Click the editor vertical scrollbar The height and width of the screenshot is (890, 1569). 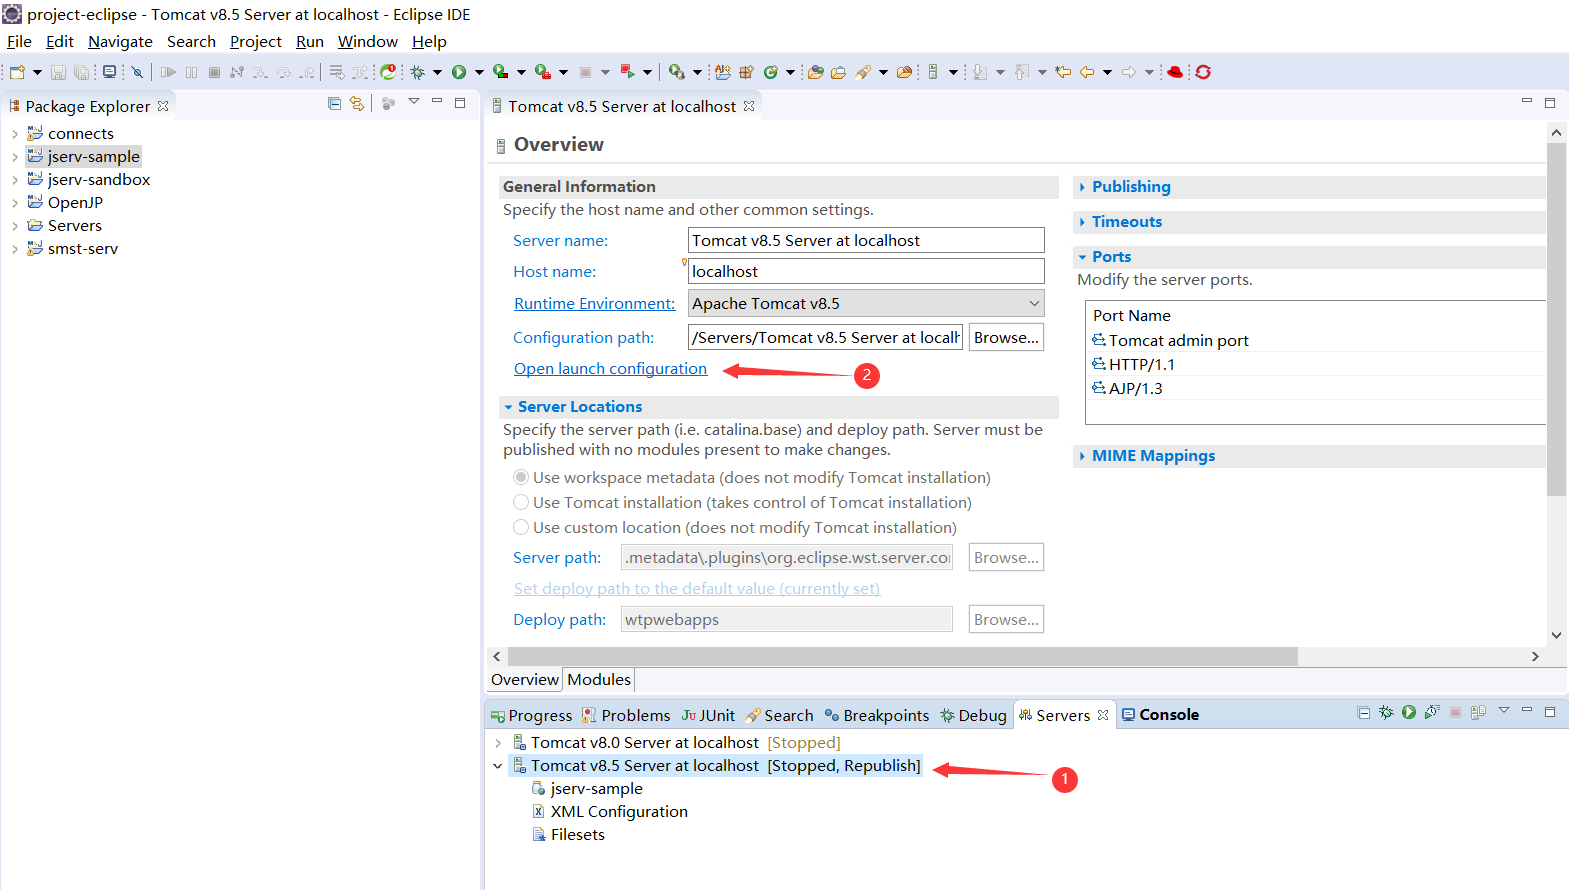tap(1556, 320)
